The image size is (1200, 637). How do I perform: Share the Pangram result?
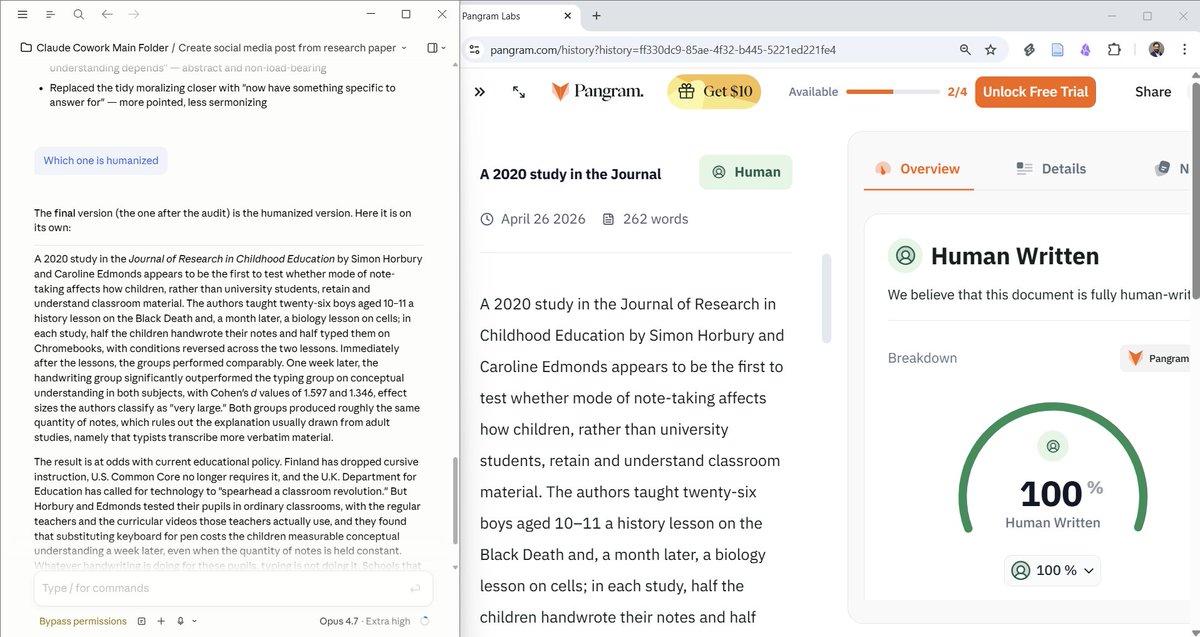point(1153,92)
